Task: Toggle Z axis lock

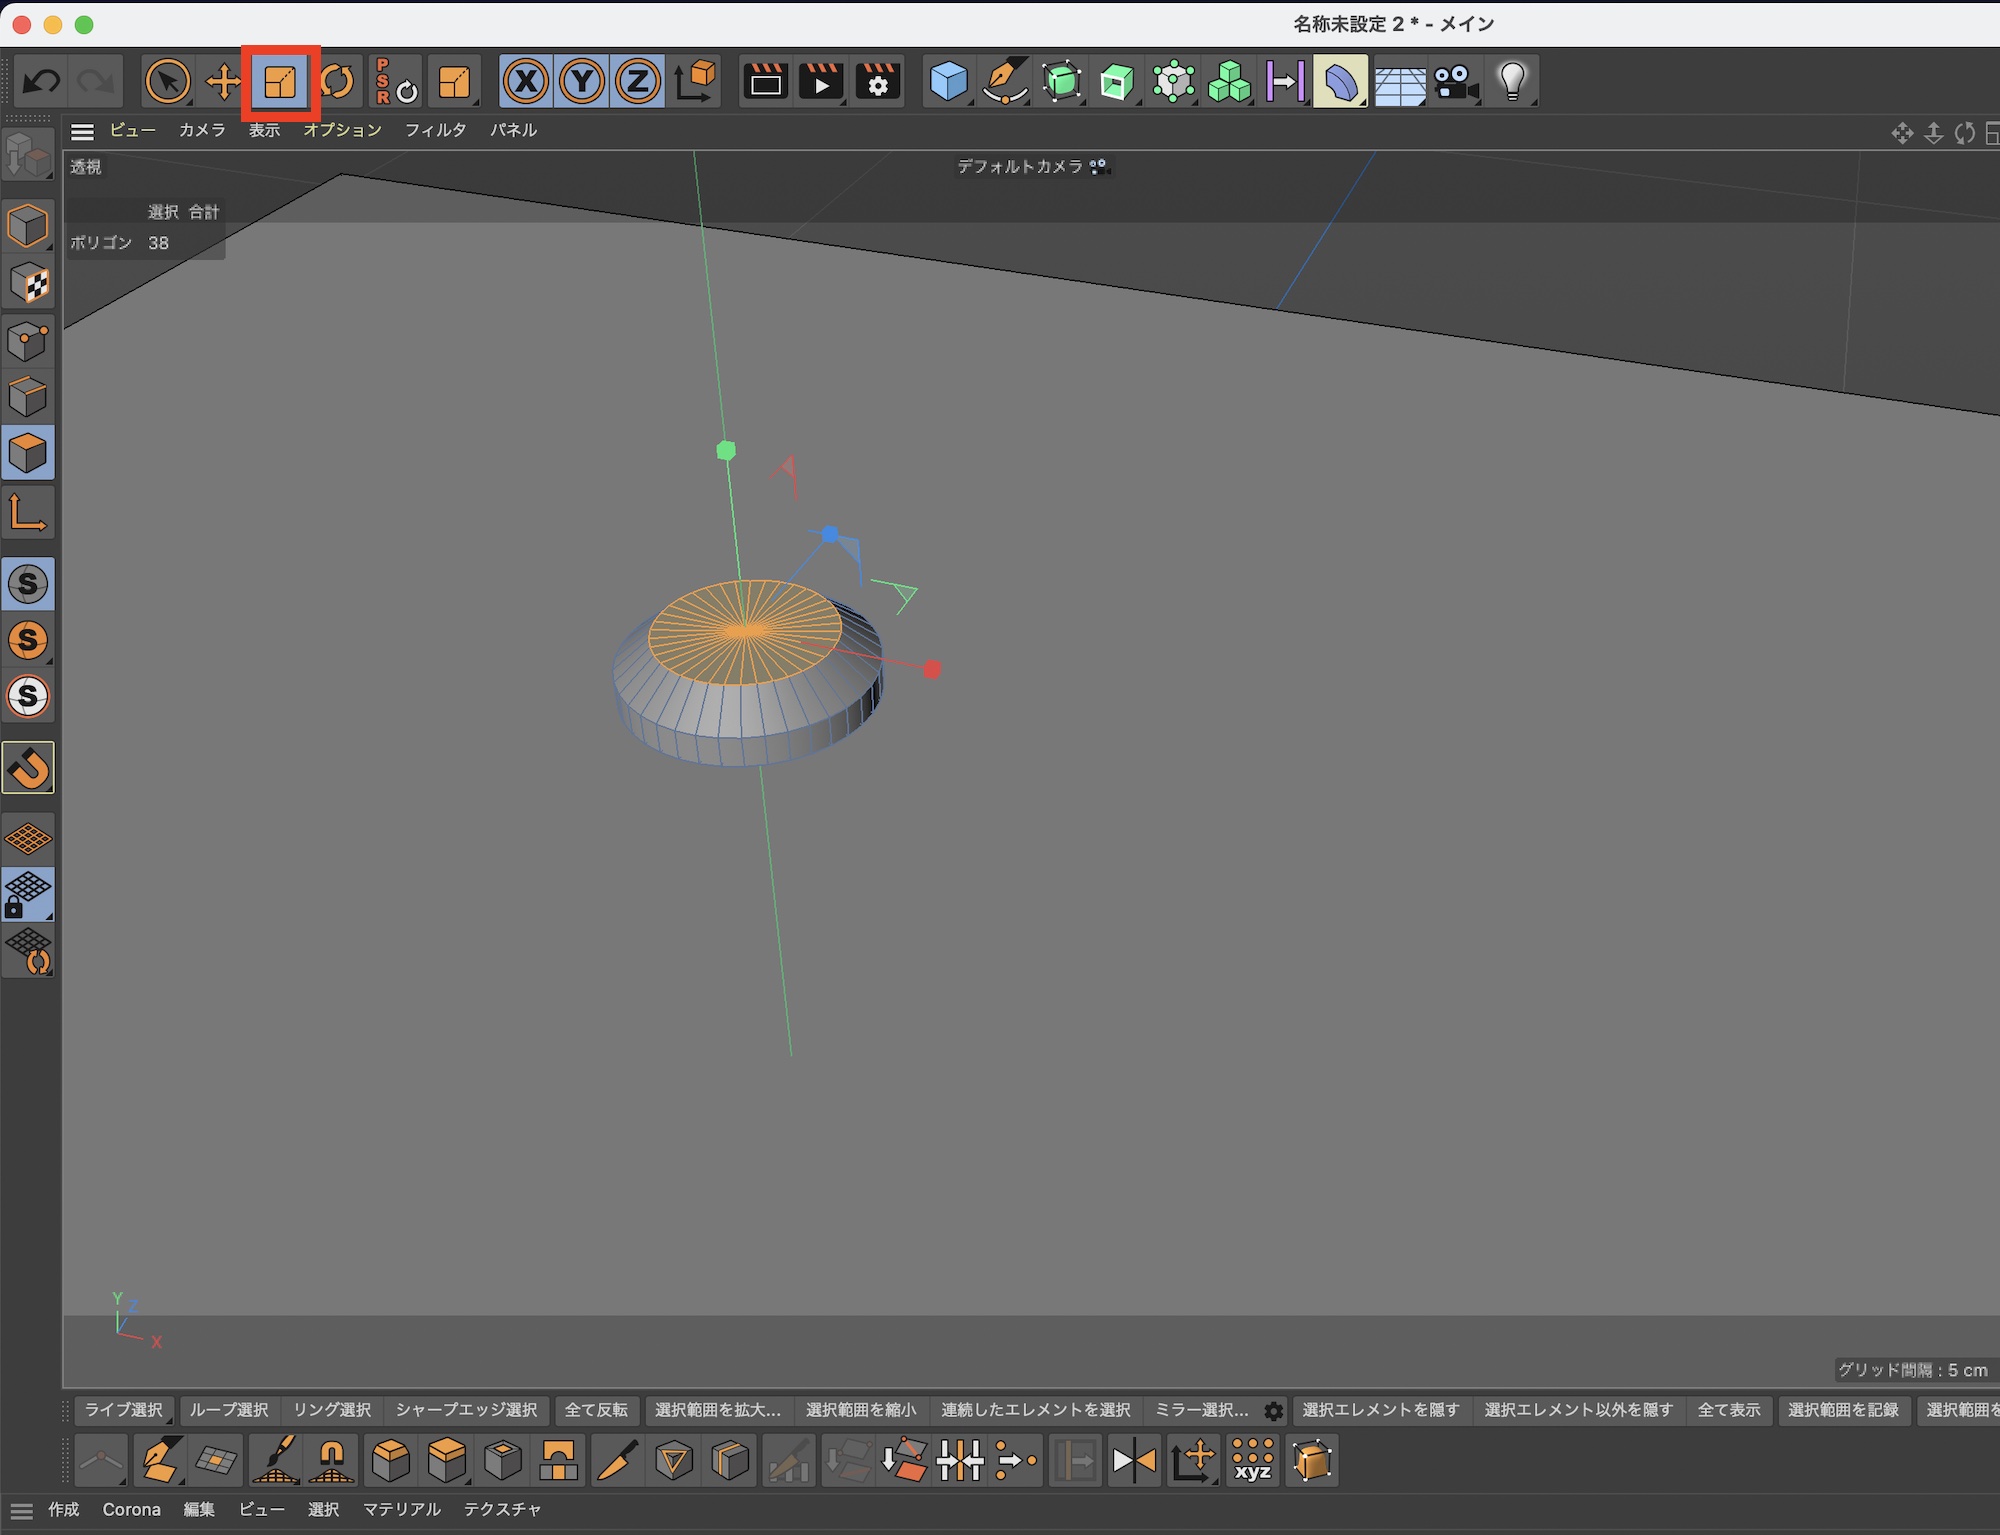Action: [x=638, y=82]
